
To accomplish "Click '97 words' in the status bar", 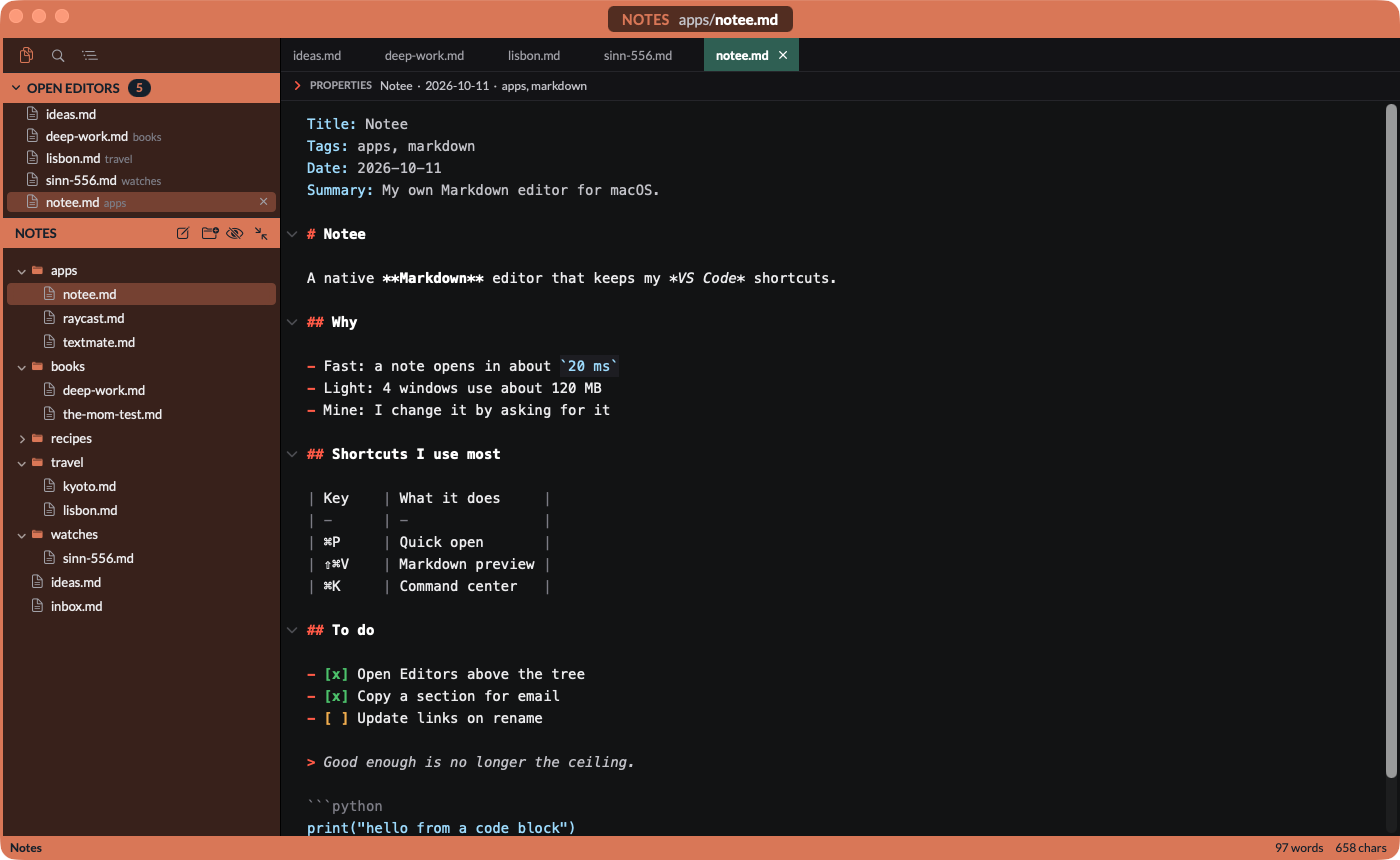I will point(1299,848).
